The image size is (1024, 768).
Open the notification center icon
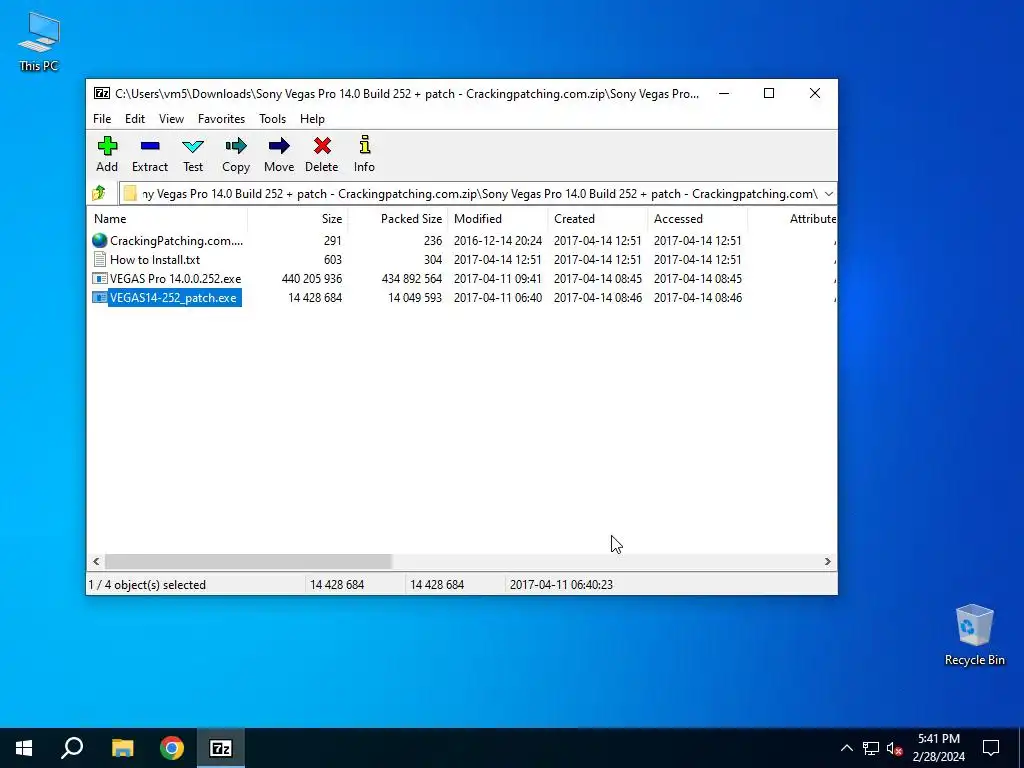coord(991,748)
